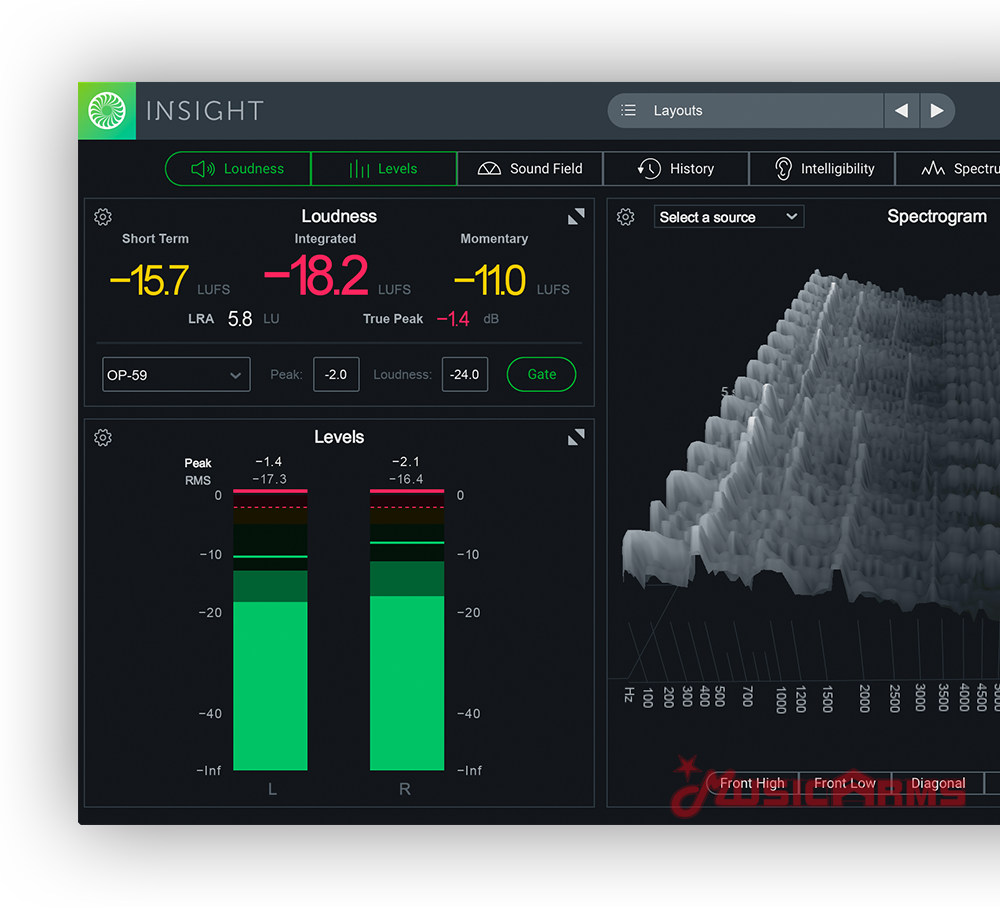Screen dimensions: 1000x907
Task: Open Spectrogram panel settings gear
Action: coord(626,217)
